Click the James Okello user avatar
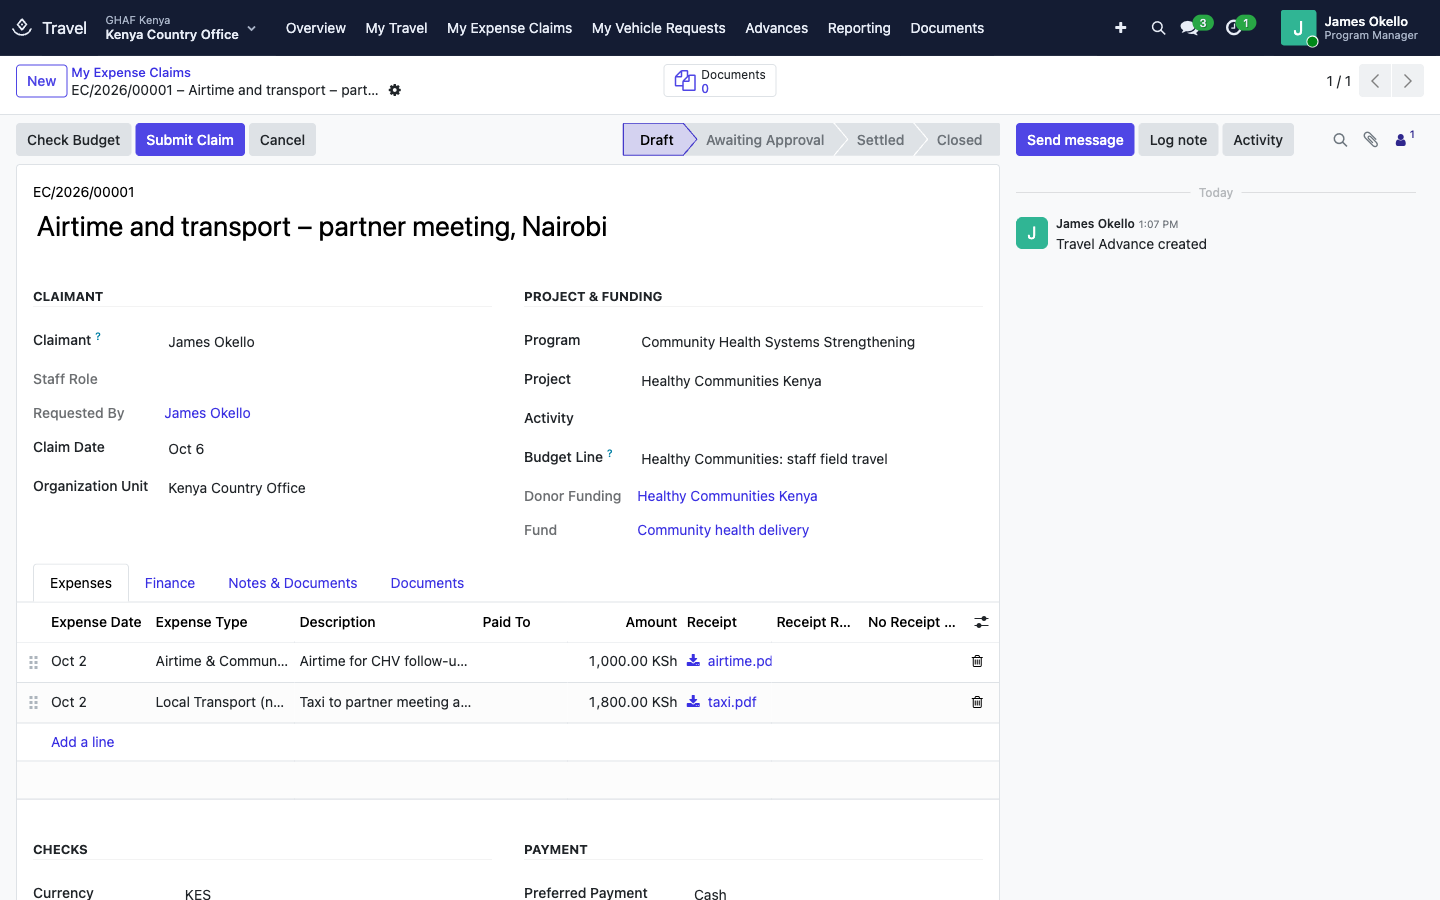The width and height of the screenshot is (1440, 900). tap(1298, 28)
